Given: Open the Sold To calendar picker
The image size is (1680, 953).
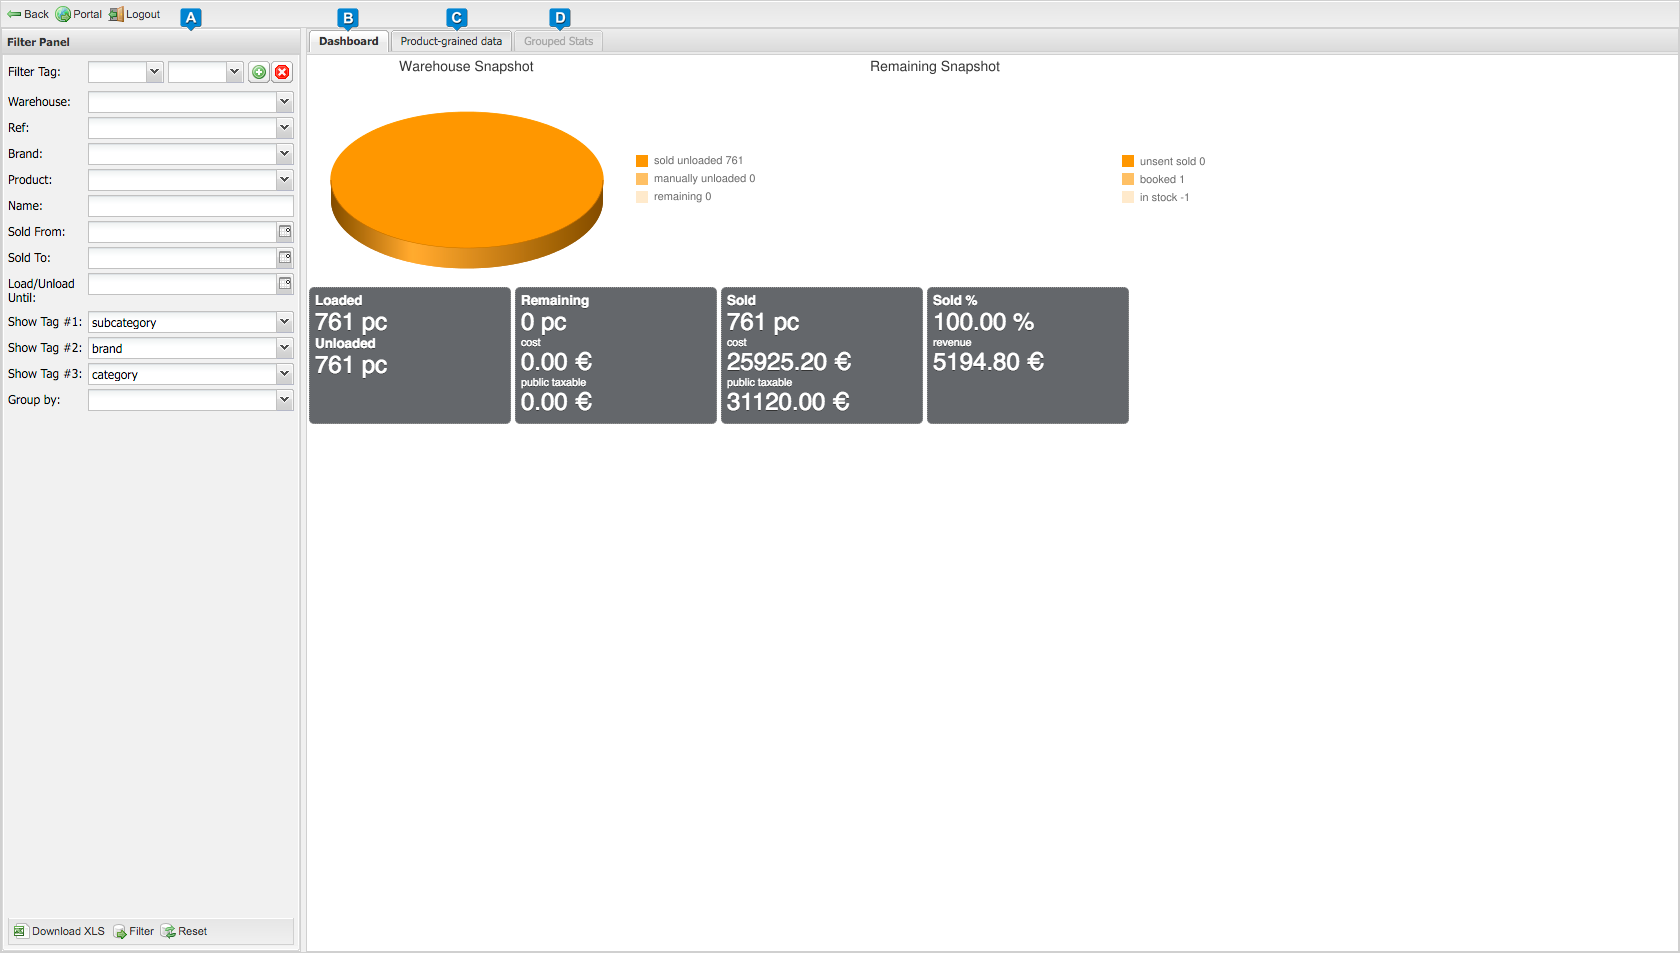Looking at the screenshot, I should tap(285, 258).
